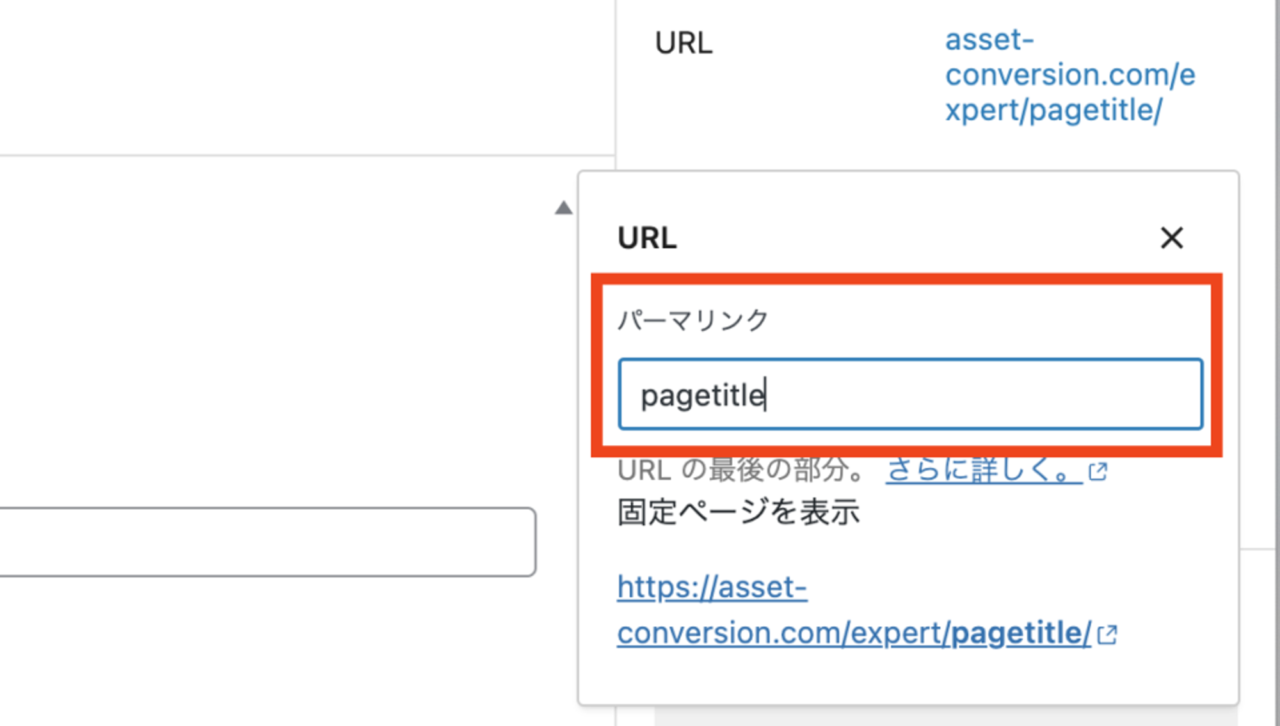Collapse the panel using the upward triangle arrow

click(564, 208)
